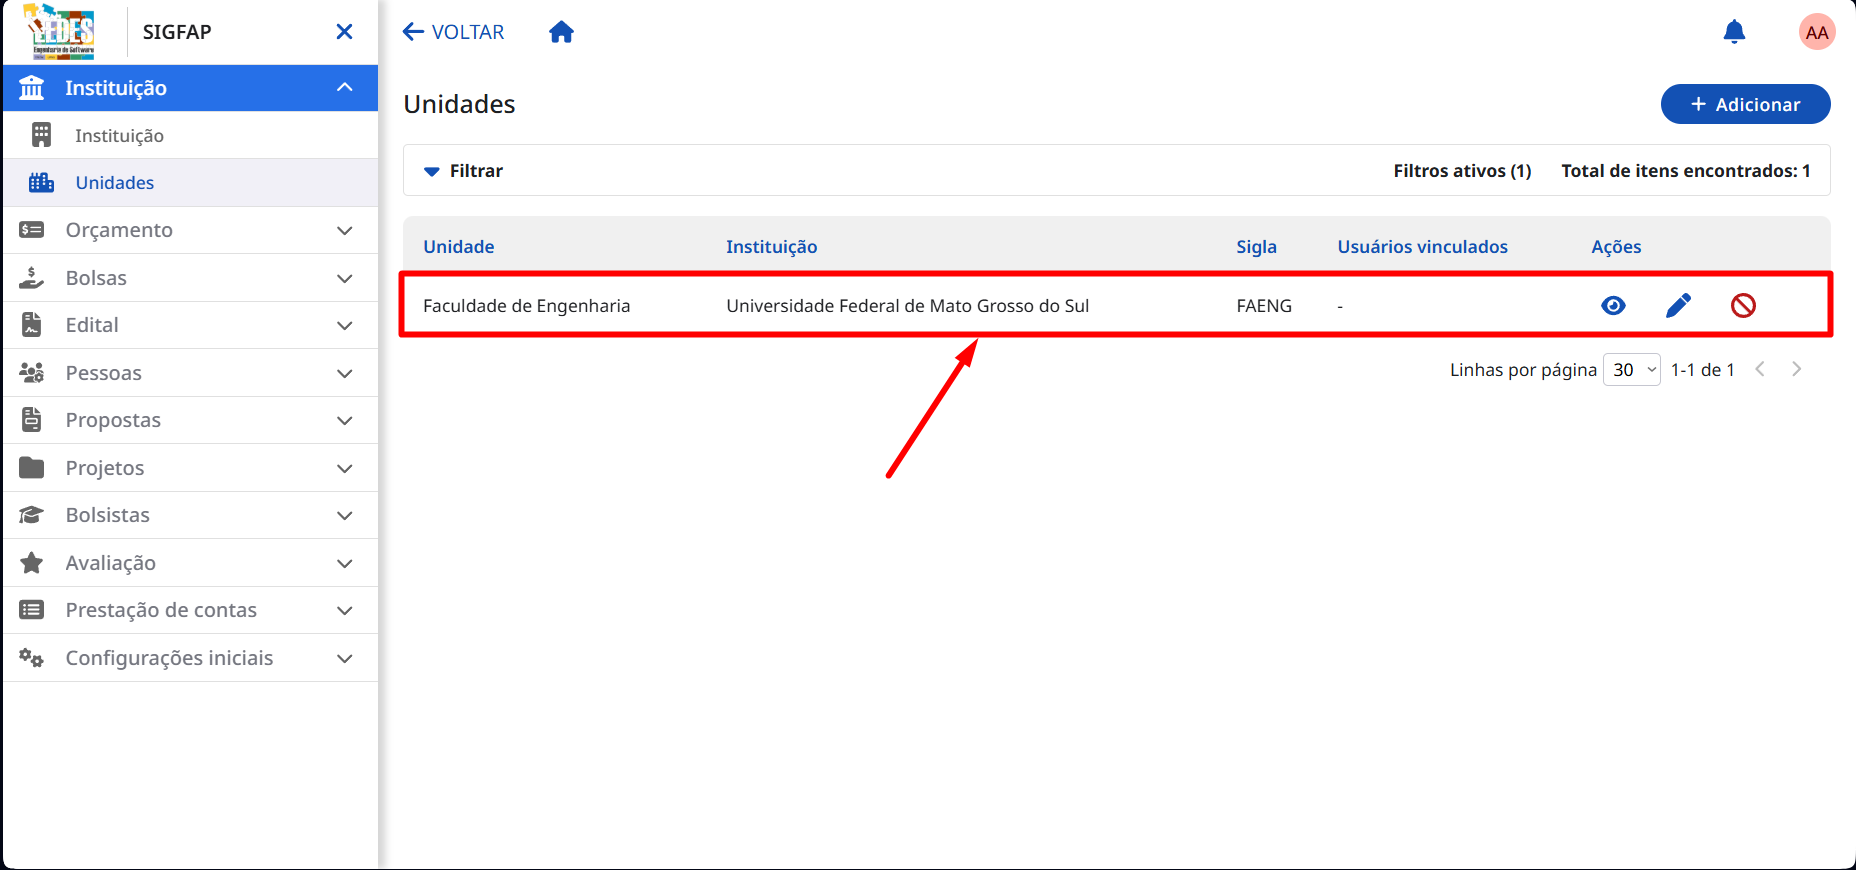This screenshot has height=870, width=1856.
Task: Expand the Edital menu
Action: [345, 326]
